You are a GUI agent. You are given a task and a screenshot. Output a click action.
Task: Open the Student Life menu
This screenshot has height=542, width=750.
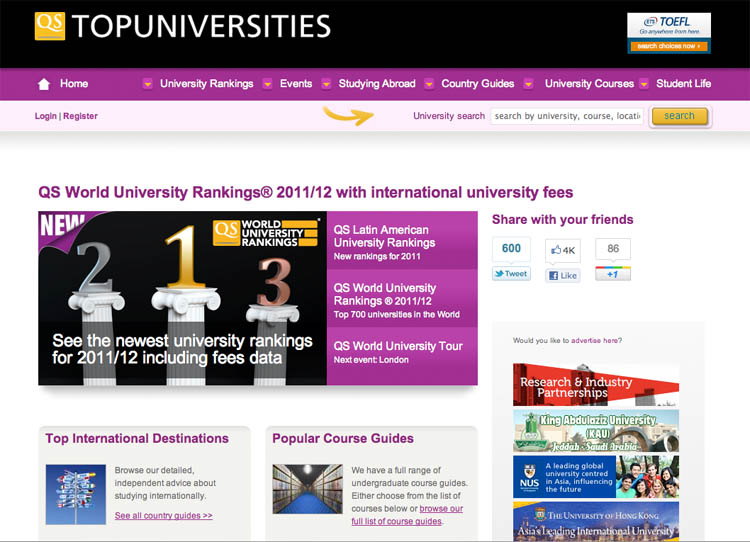click(x=684, y=84)
